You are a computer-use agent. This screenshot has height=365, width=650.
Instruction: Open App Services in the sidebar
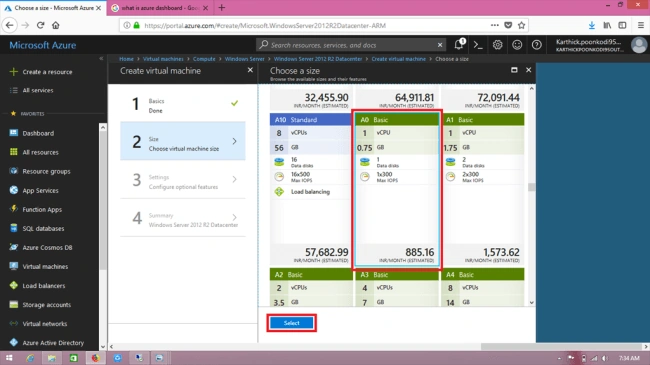coord(40,190)
